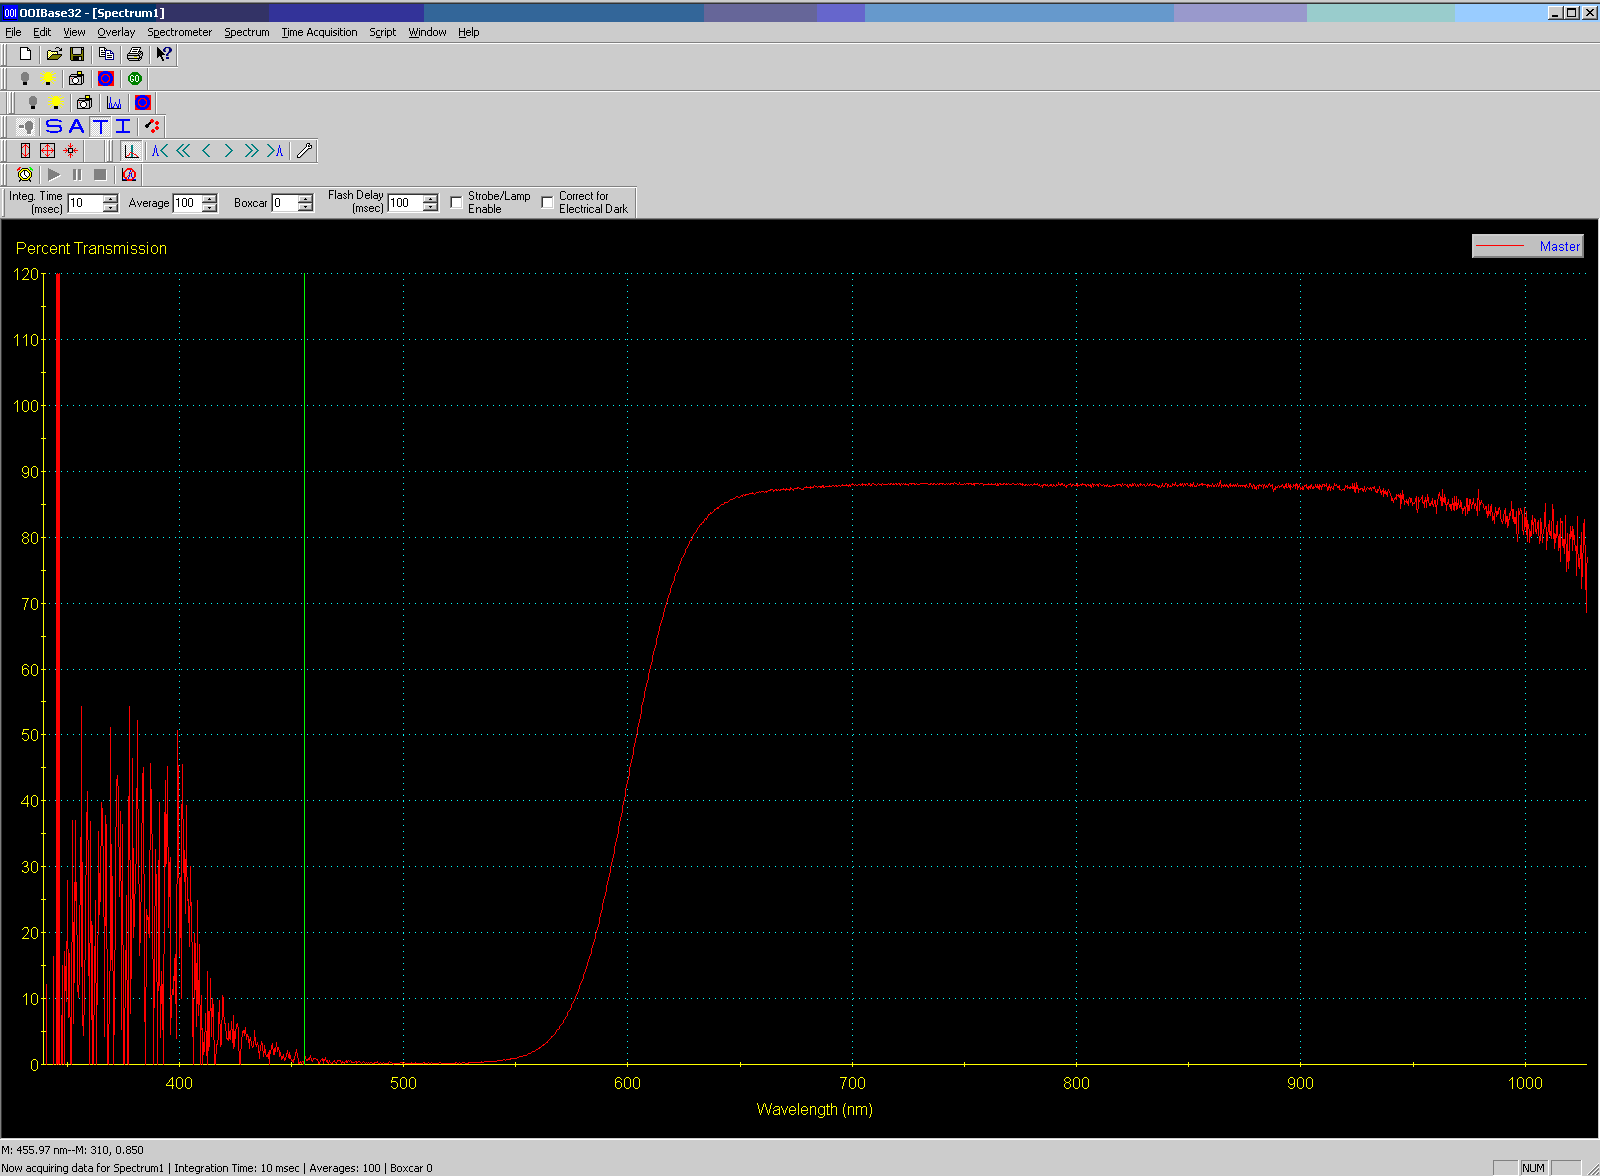Click the red dots color measurement icon
This screenshot has width=1601, height=1176.
(152, 126)
